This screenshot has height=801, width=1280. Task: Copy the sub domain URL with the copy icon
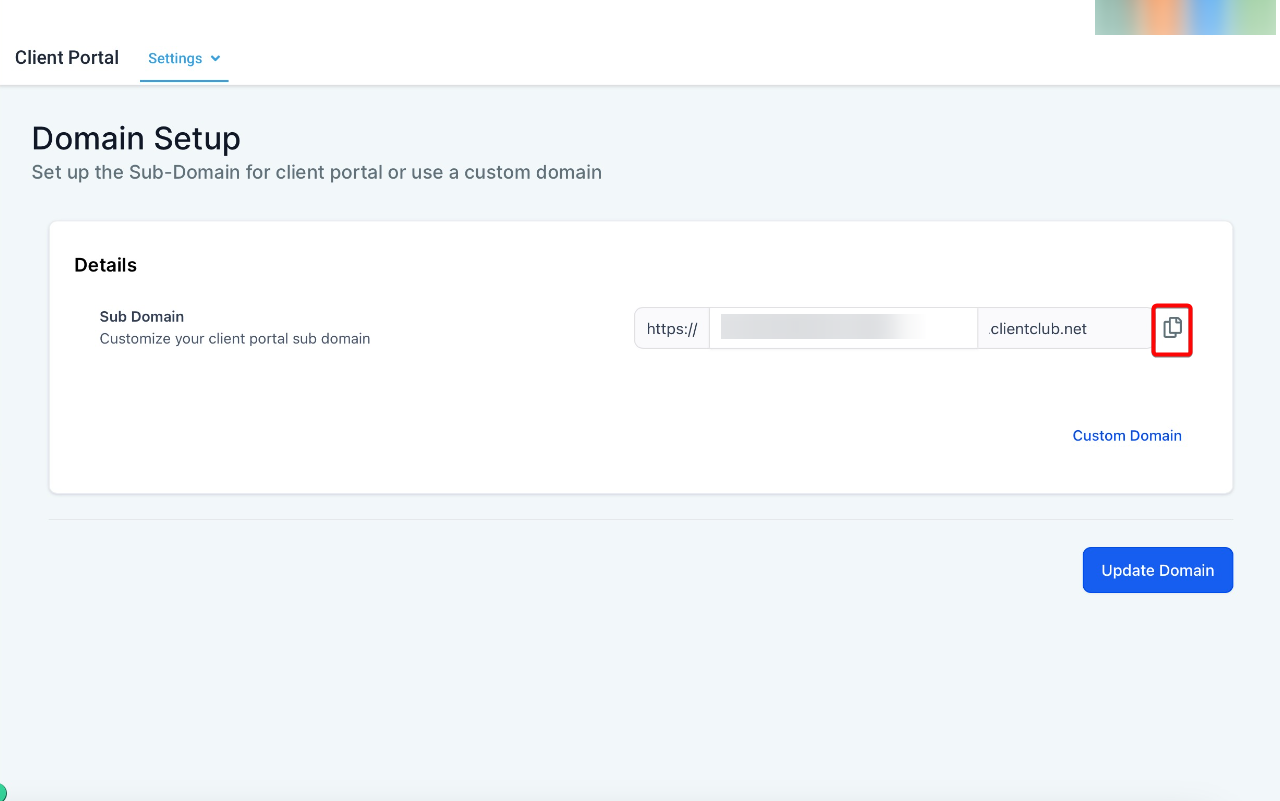pos(1172,328)
